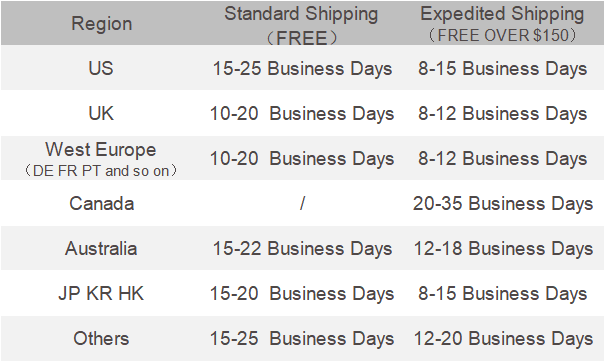Click Canada expedited 20-35 Business Days
This screenshot has width=605, height=361.
pos(503,204)
